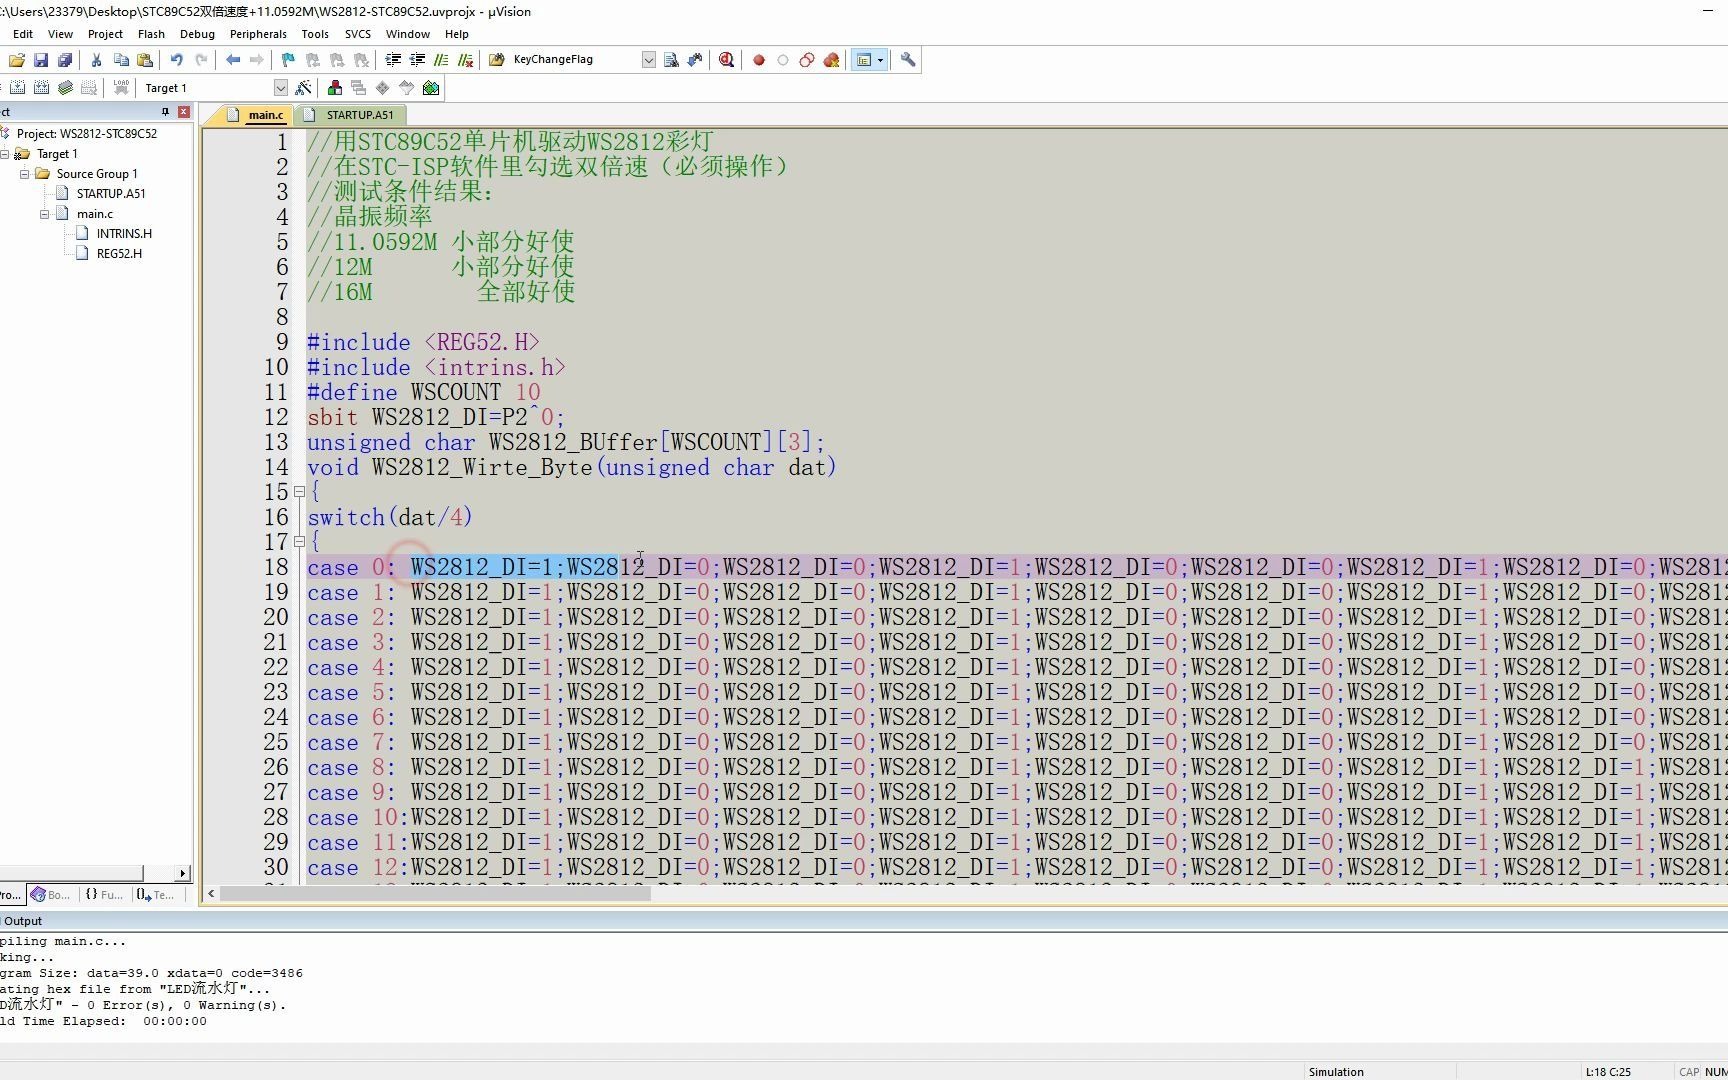The height and width of the screenshot is (1080, 1728).
Task: Open the View menu
Action: 60,34
